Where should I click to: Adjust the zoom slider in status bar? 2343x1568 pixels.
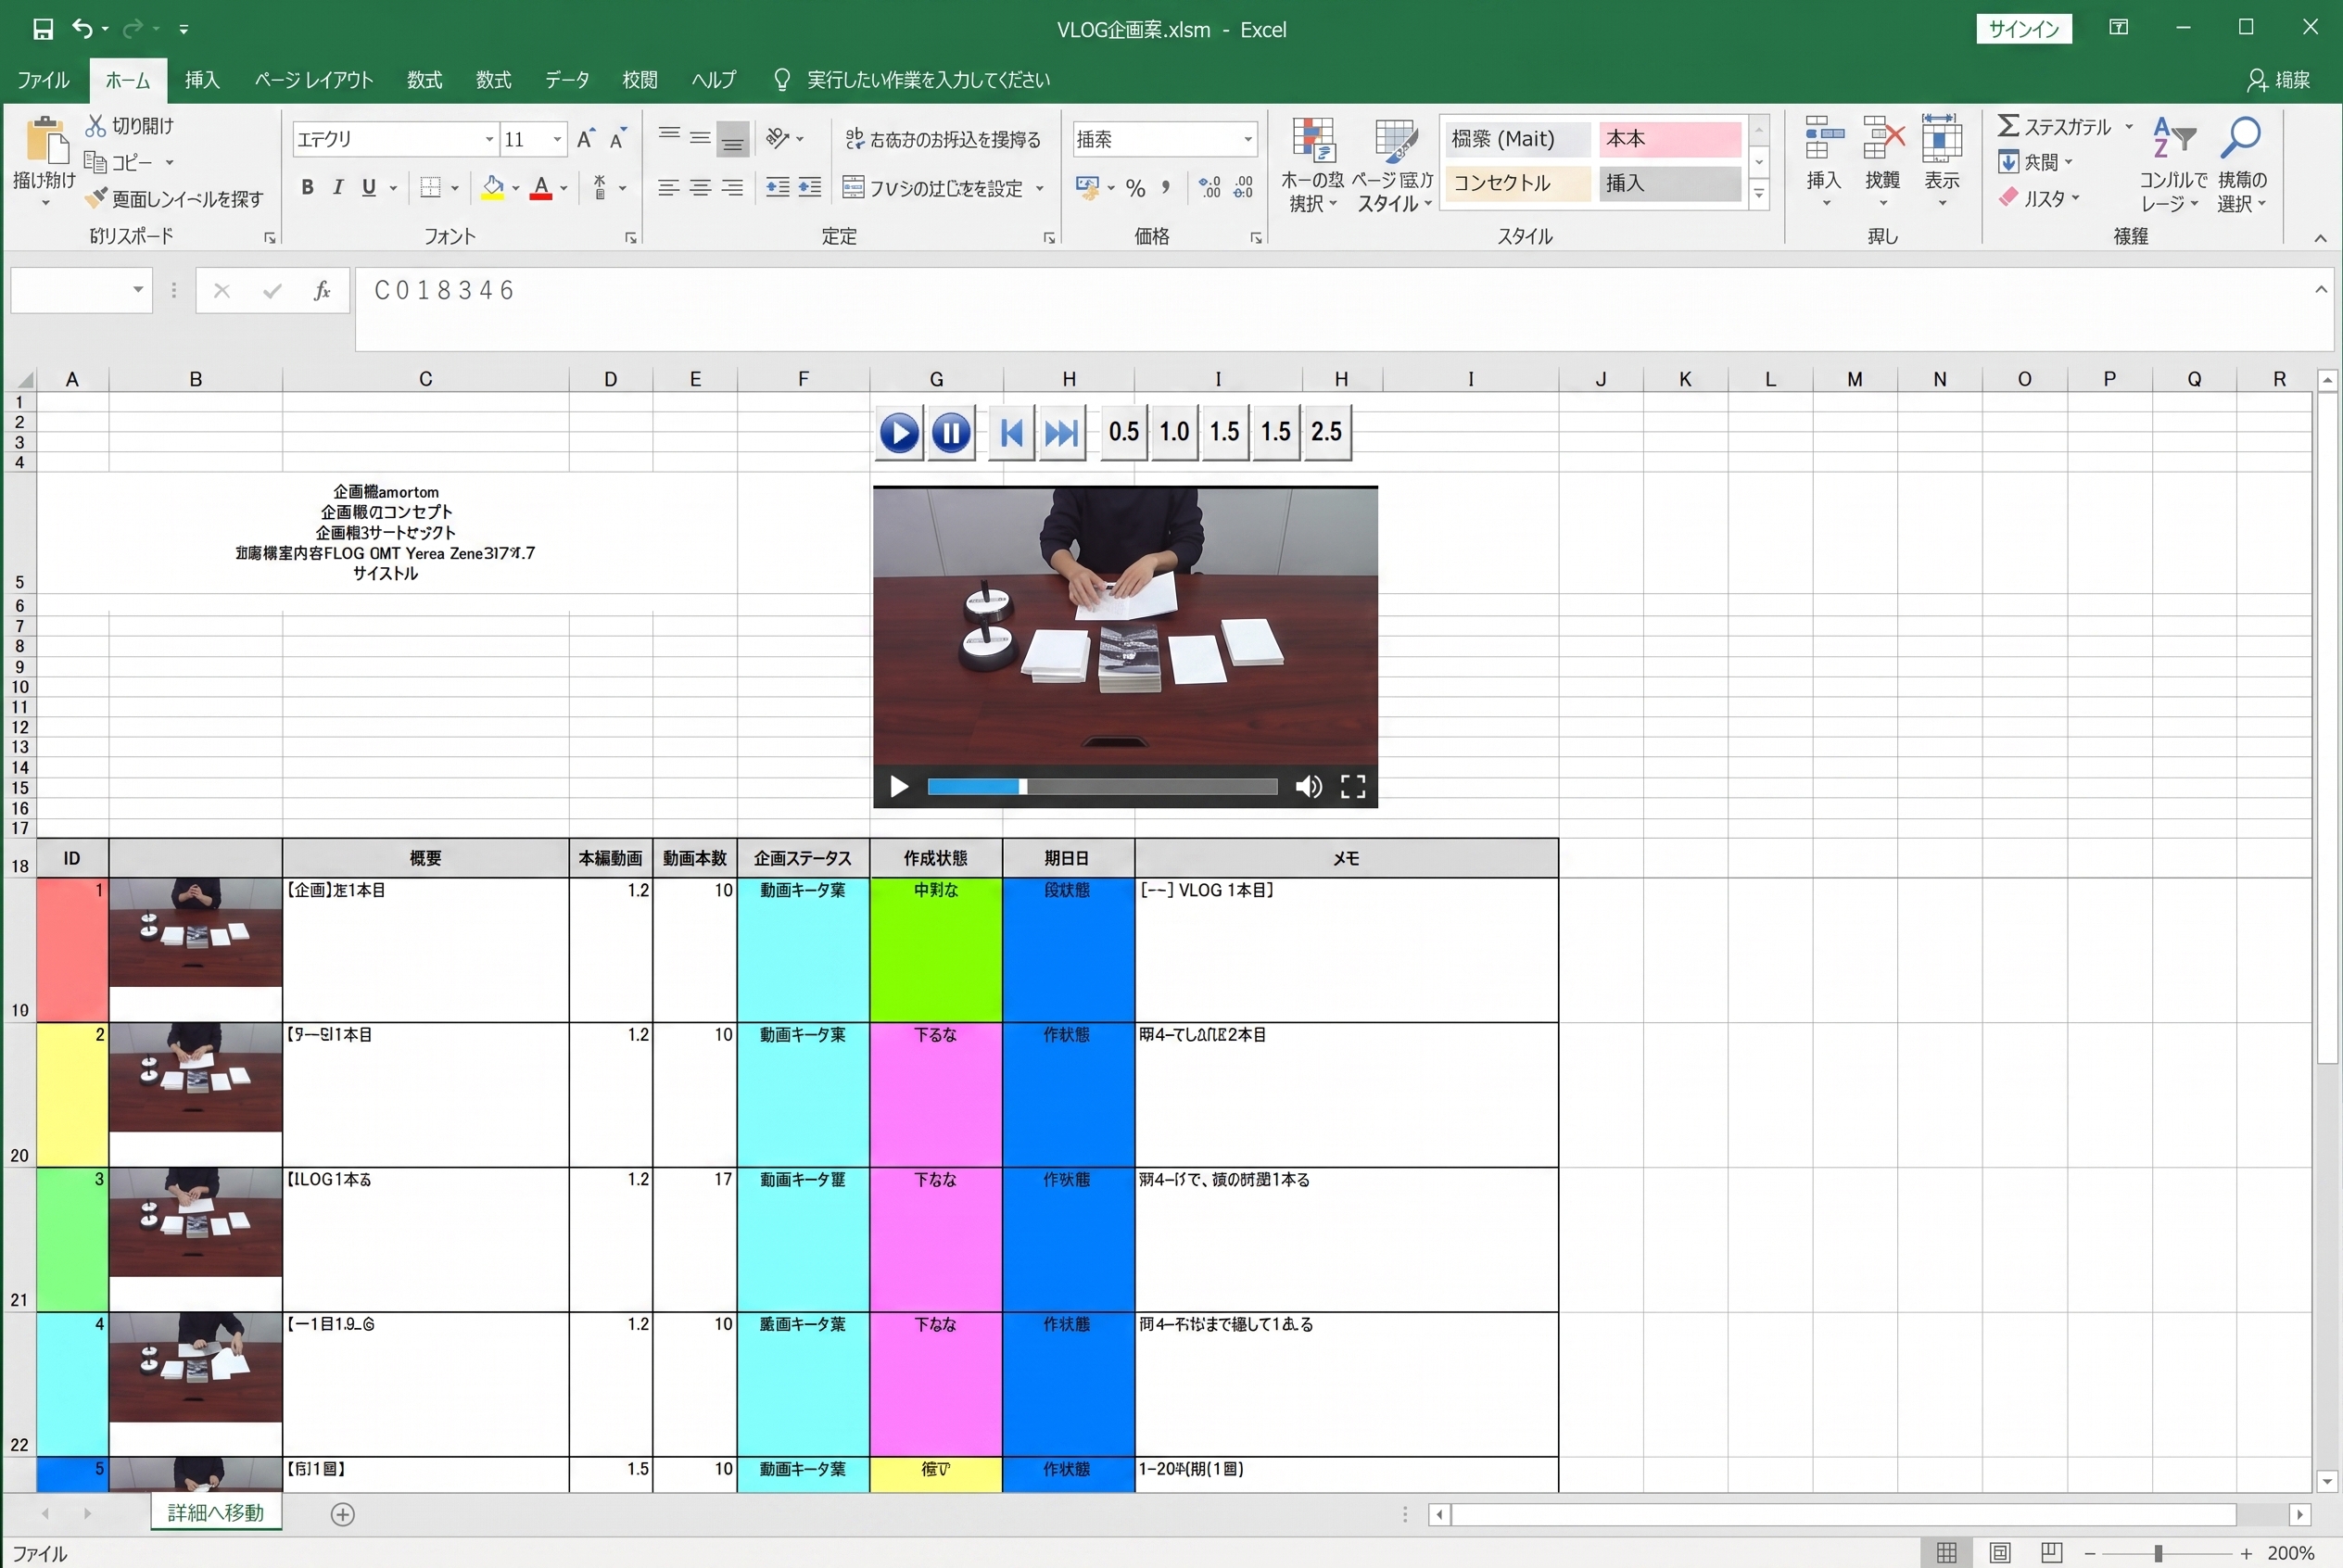(2158, 1553)
